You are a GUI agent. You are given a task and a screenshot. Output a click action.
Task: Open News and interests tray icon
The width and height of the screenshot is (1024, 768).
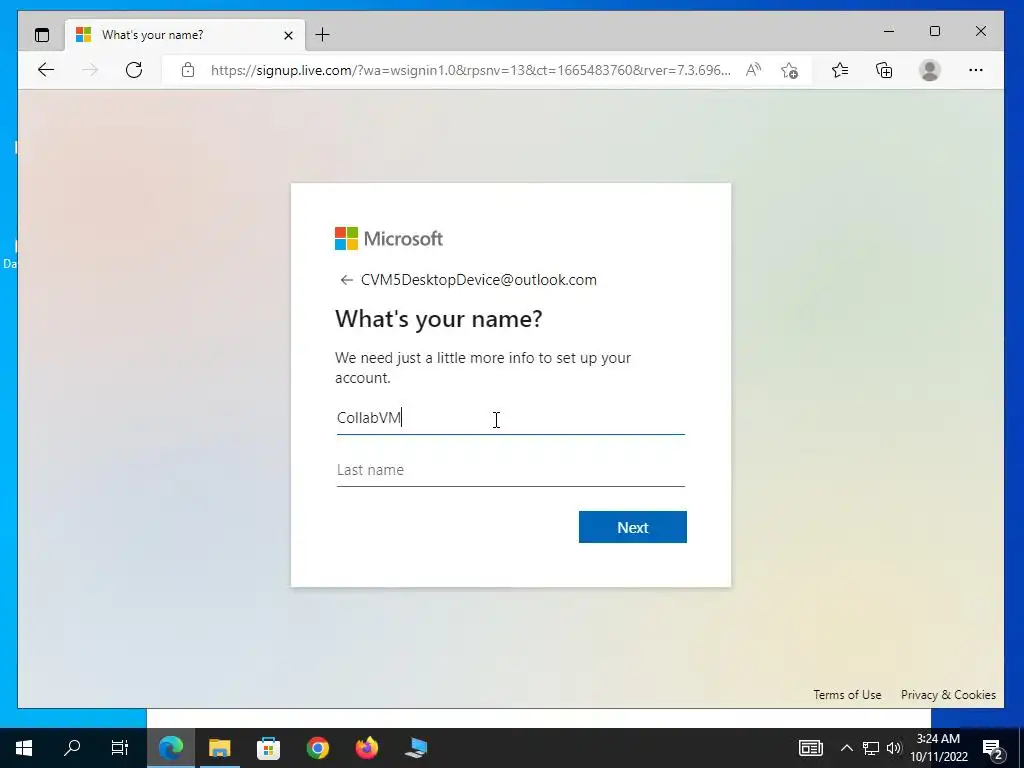click(810, 748)
